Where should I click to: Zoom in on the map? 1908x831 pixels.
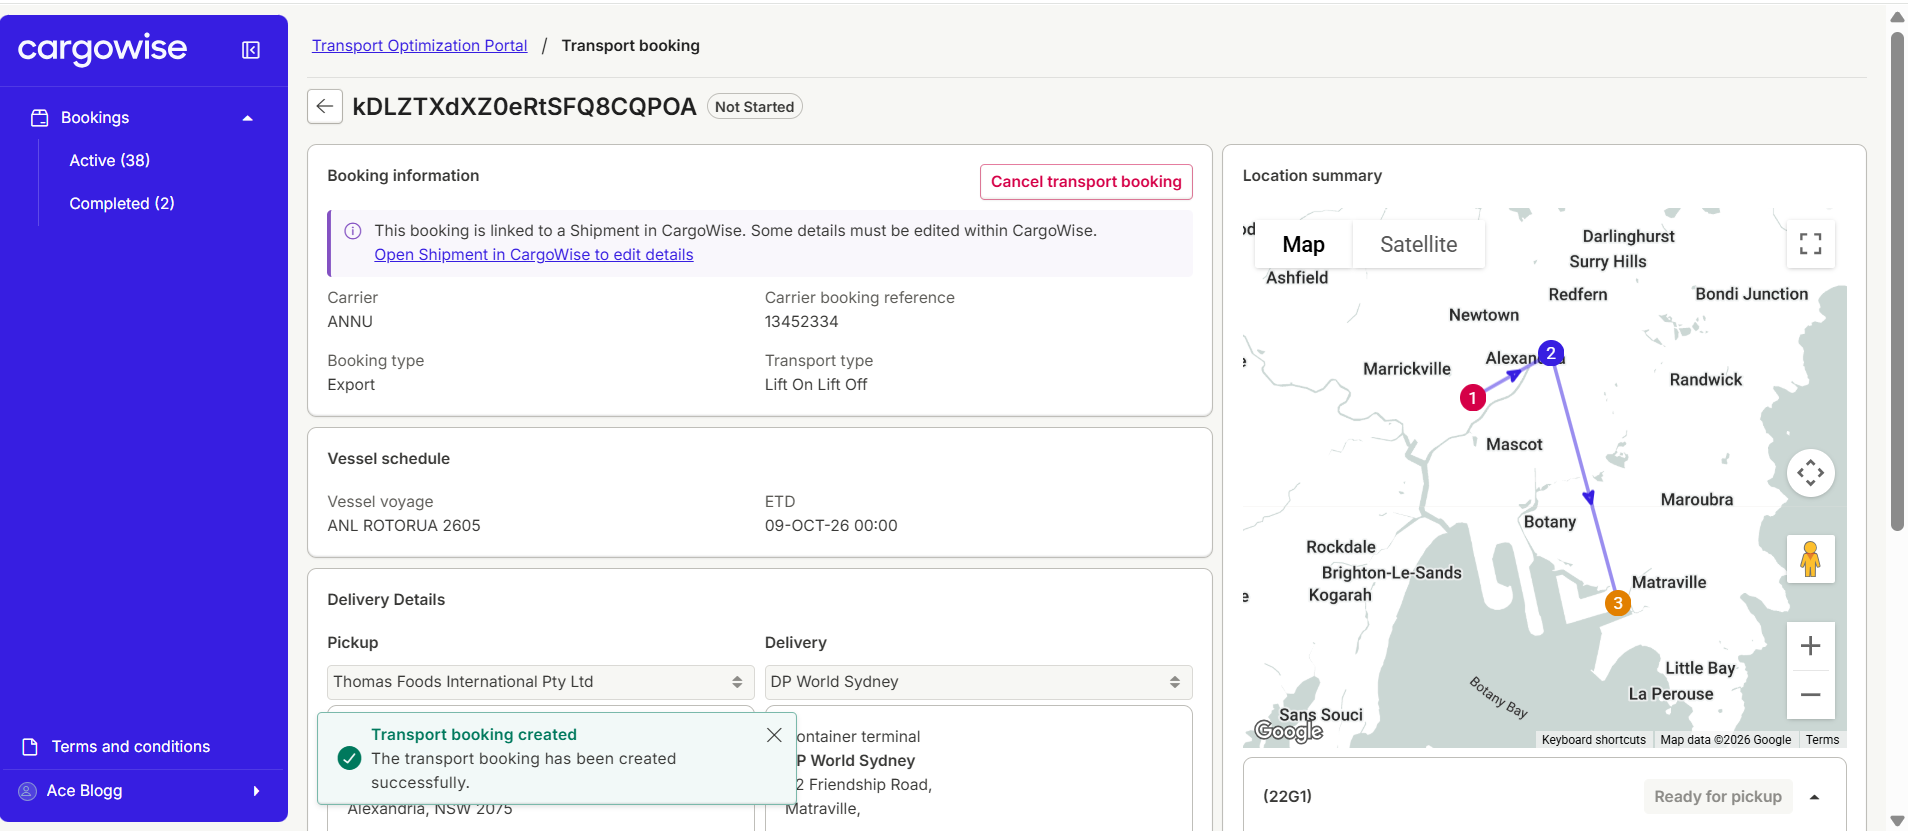[x=1810, y=646]
